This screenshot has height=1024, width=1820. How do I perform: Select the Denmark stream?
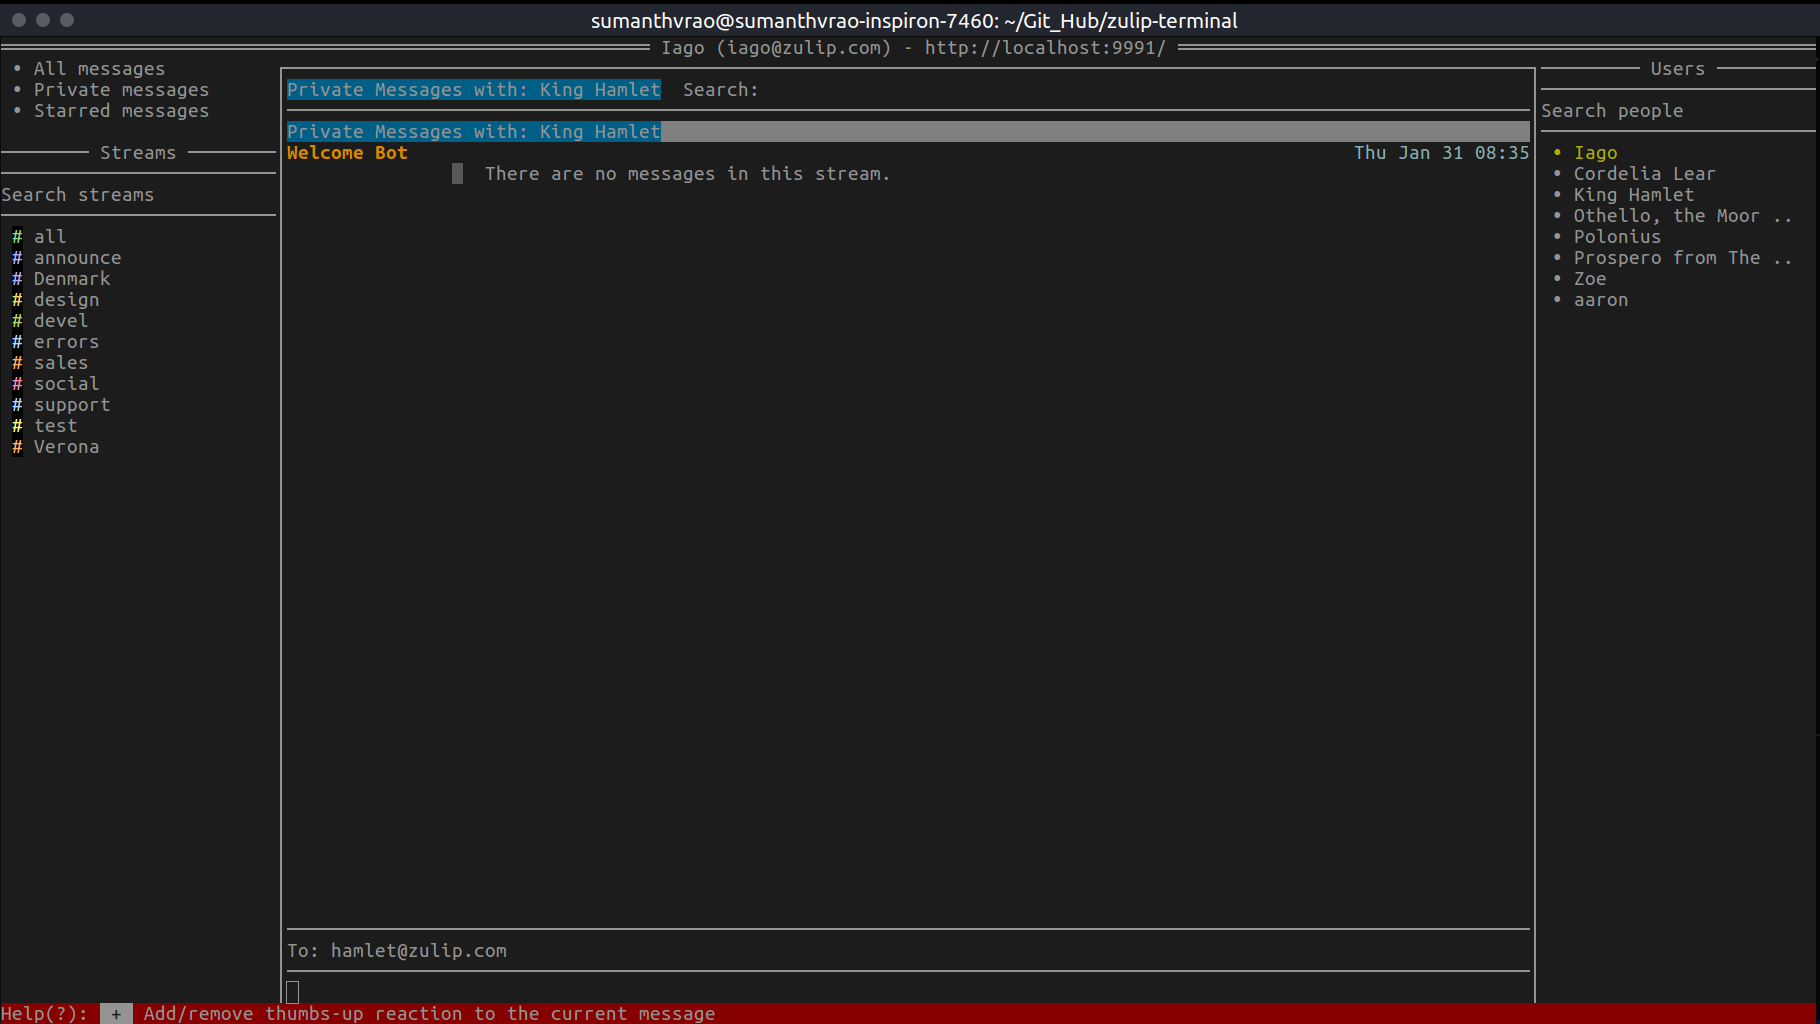72,279
